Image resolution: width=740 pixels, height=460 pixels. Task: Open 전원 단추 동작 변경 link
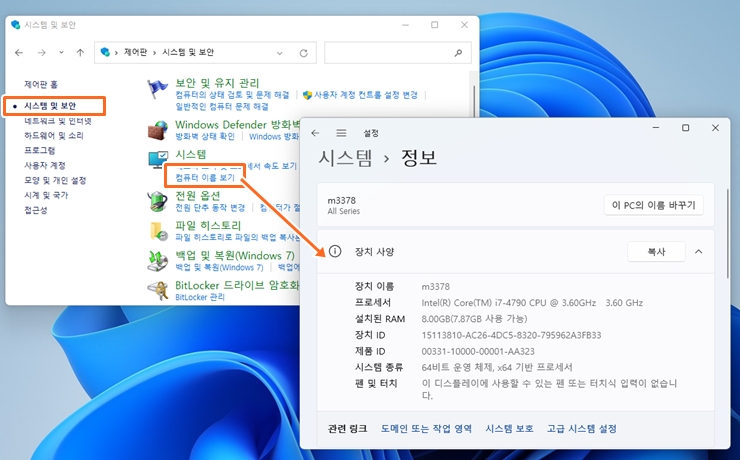[x=210, y=208]
